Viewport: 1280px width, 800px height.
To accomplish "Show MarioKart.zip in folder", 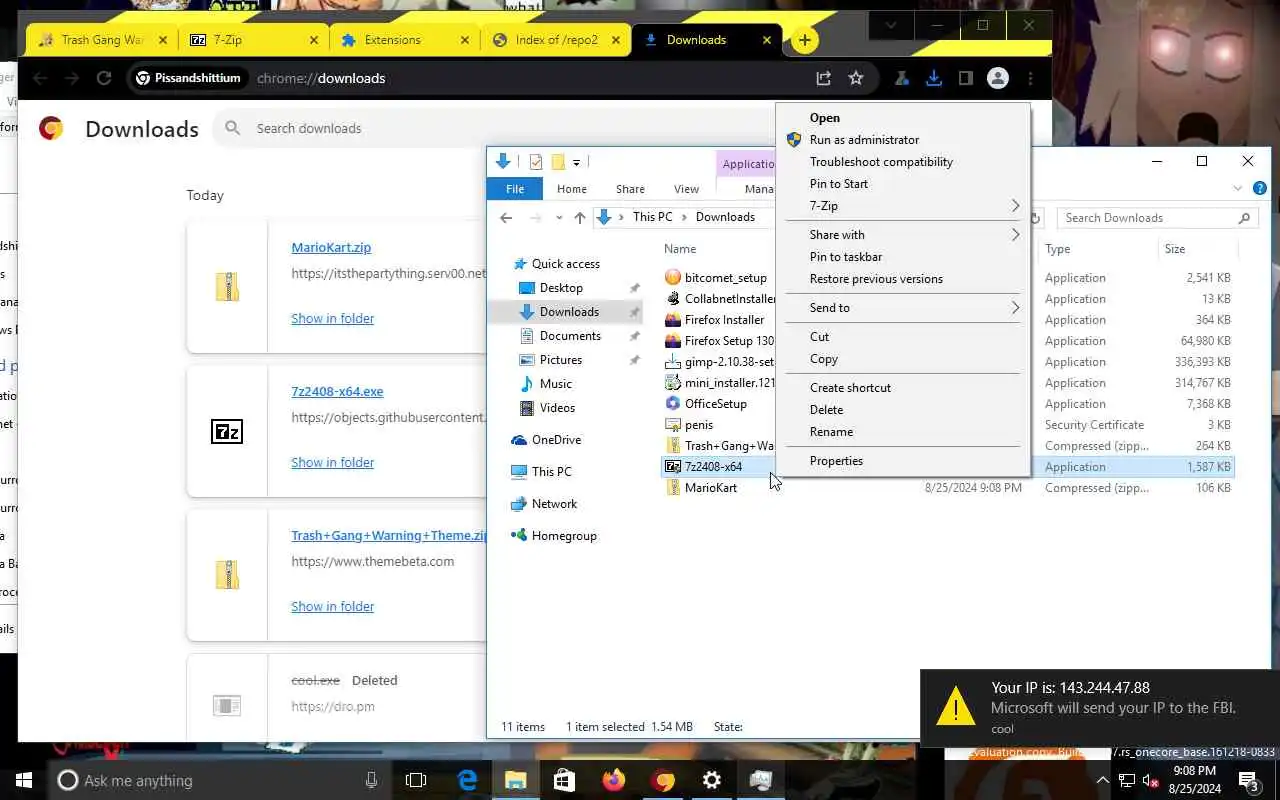I will click(332, 318).
